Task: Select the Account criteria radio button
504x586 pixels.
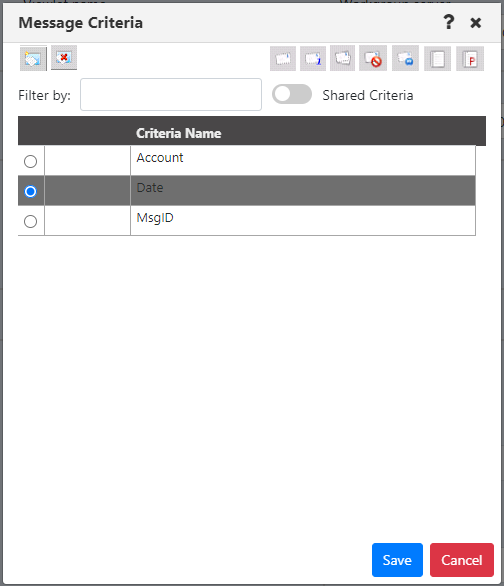Action: tap(30, 161)
